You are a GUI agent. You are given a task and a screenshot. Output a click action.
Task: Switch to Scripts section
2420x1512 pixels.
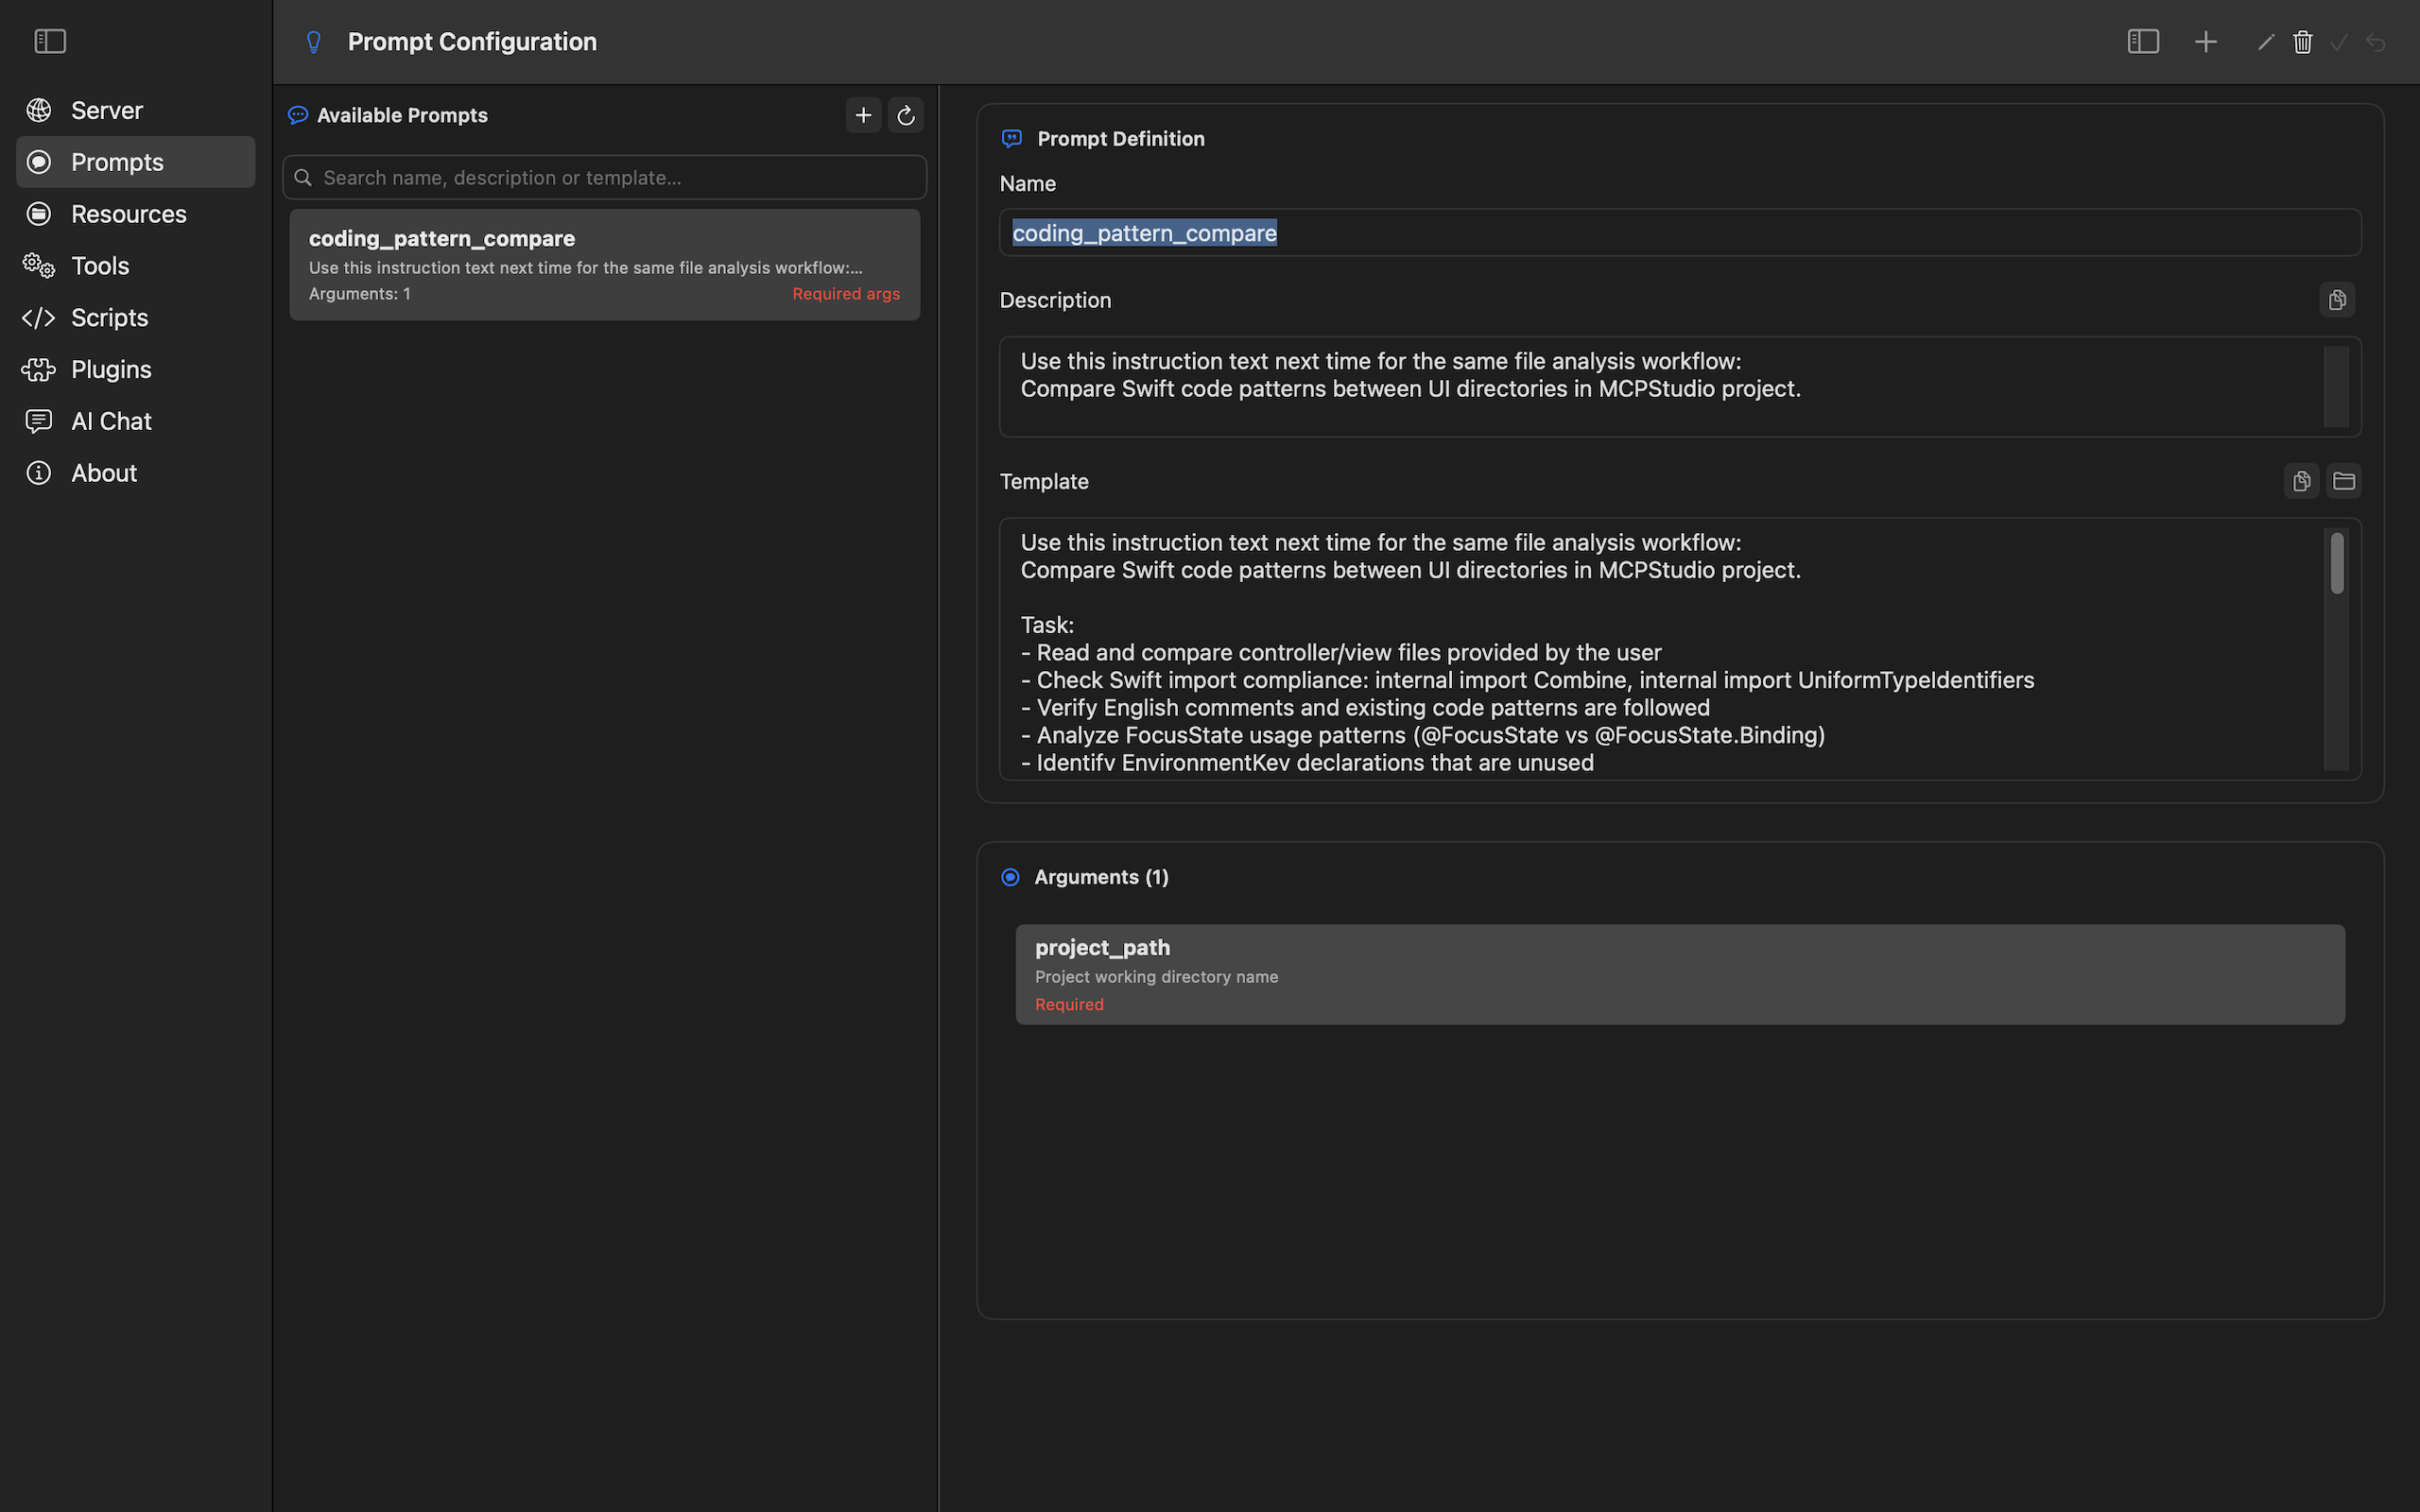[136, 318]
